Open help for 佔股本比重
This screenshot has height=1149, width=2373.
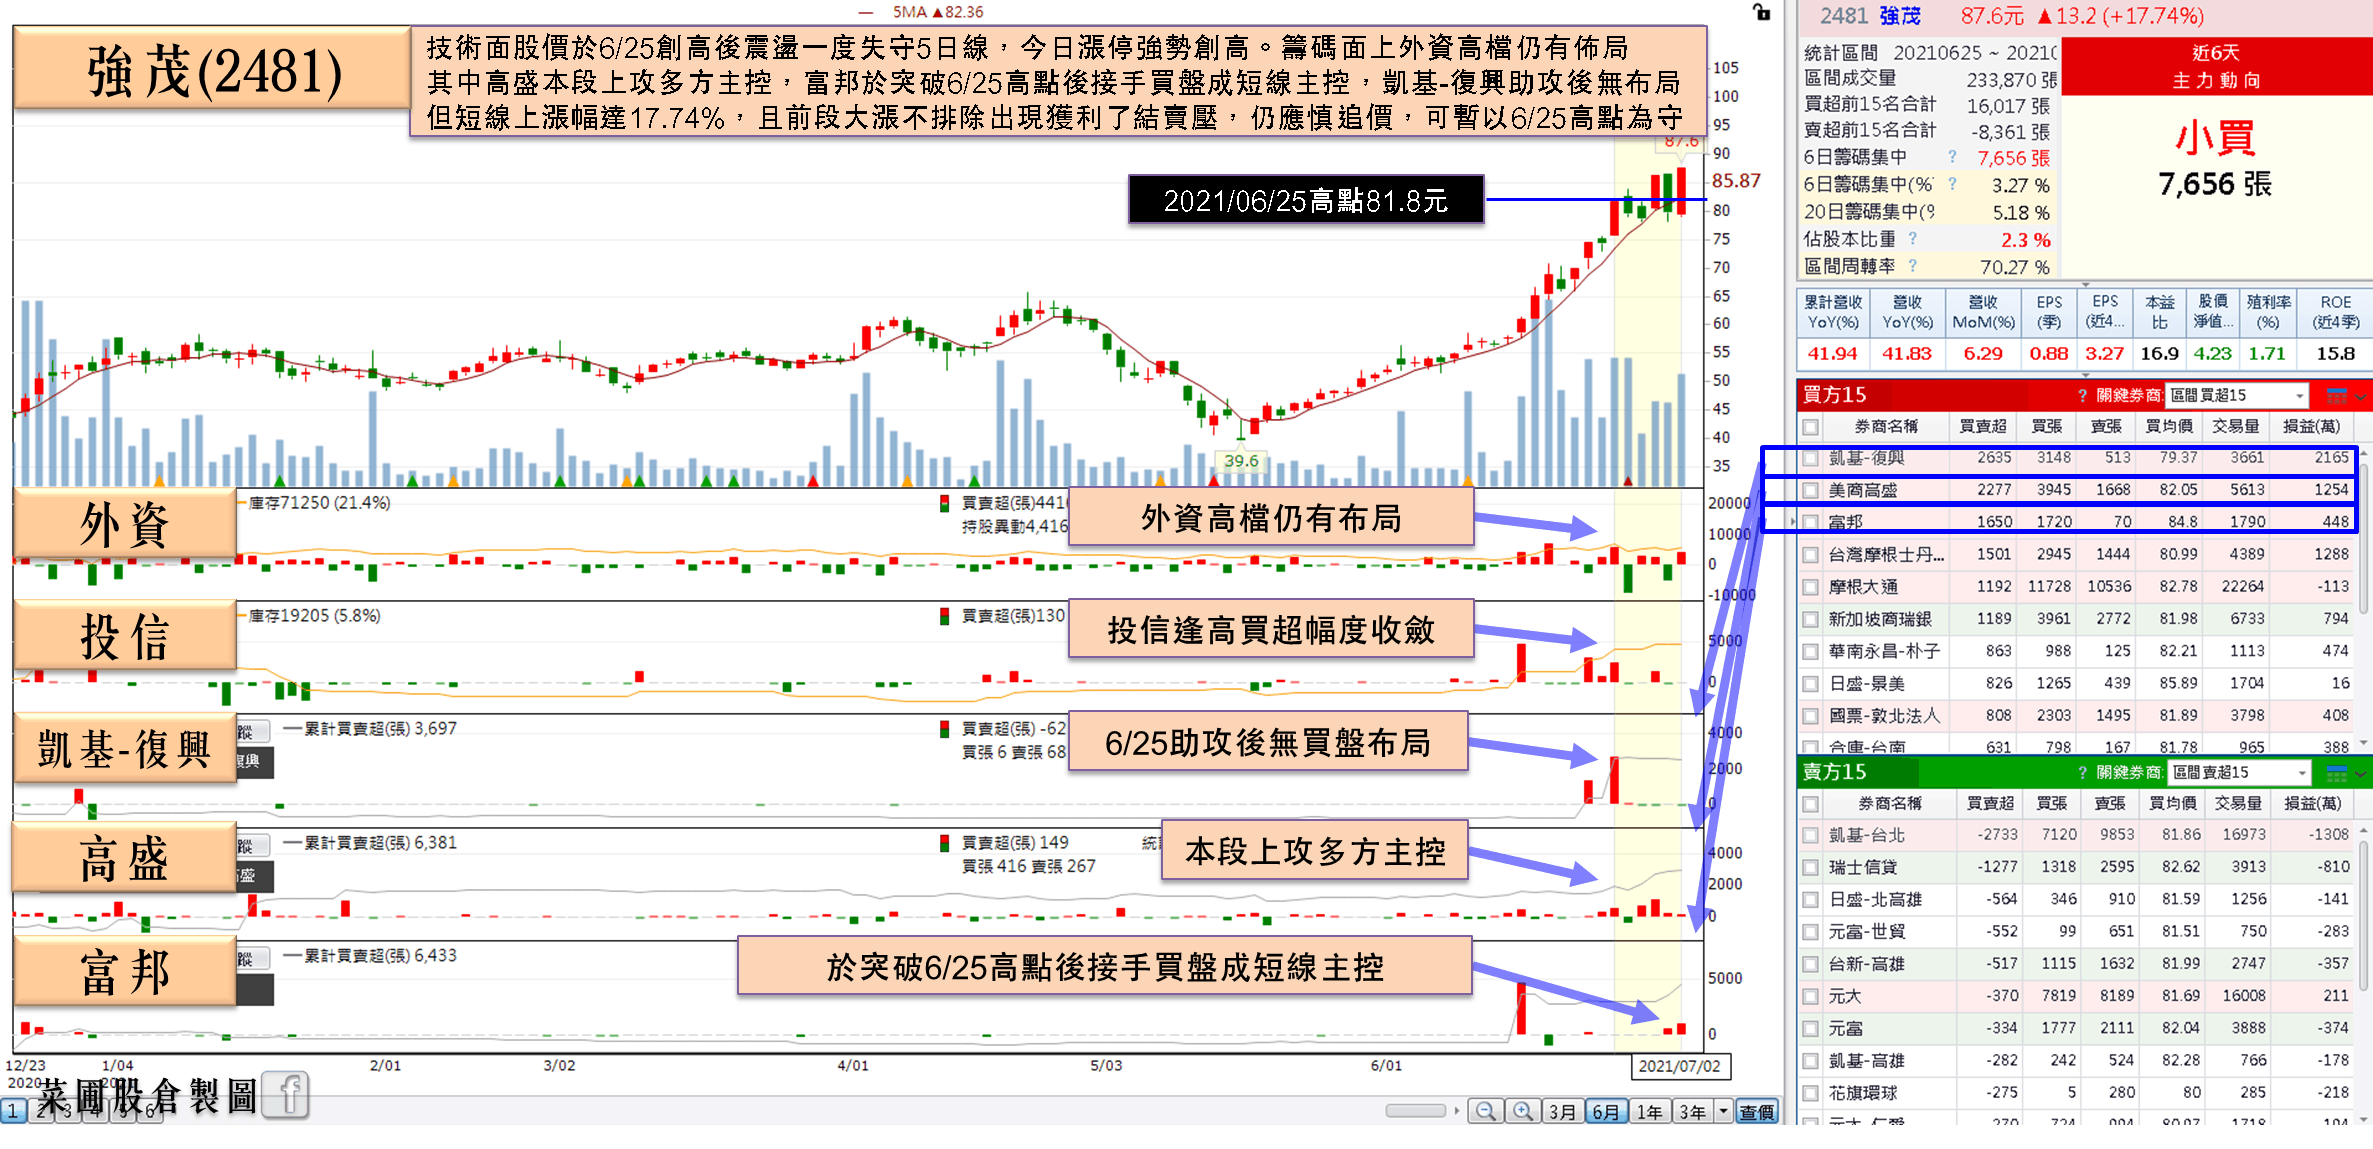coord(1912,238)
